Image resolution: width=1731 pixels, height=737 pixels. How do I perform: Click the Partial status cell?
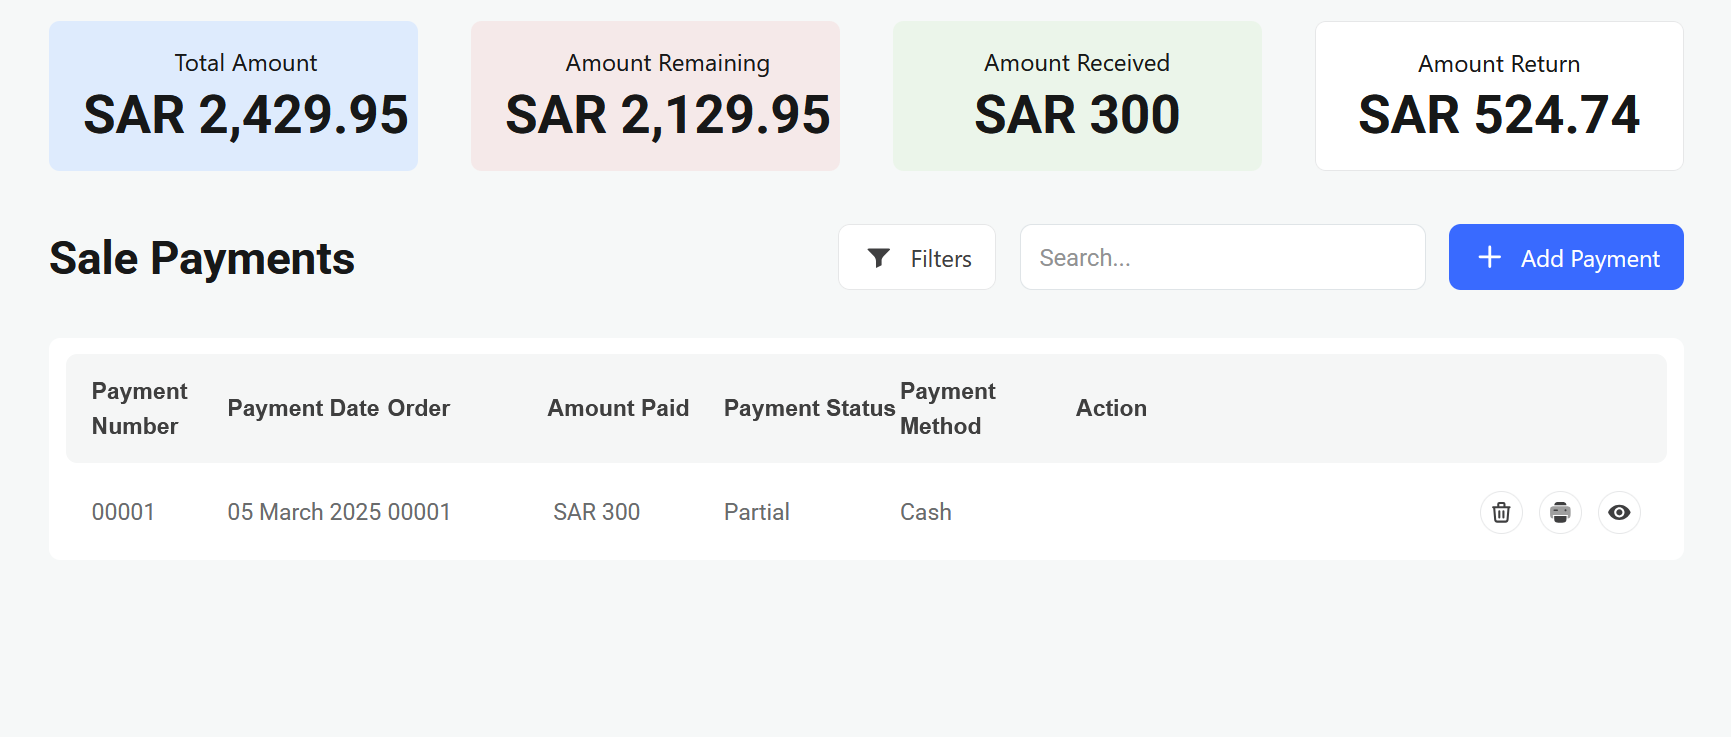click(x=757, y=512)
